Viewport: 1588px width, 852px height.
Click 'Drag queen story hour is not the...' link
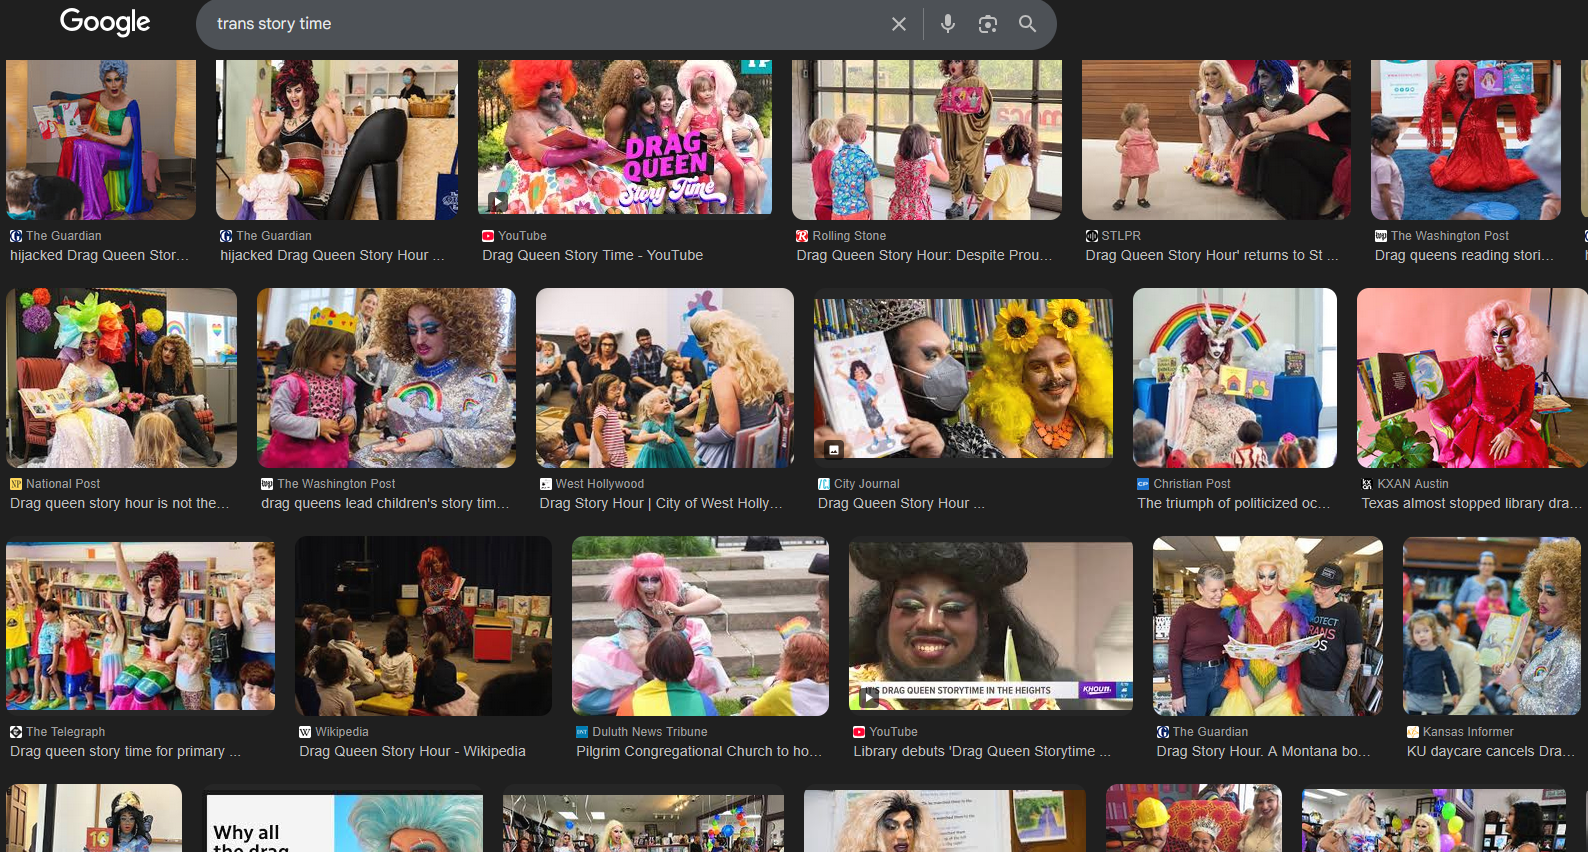click(119, 503)
